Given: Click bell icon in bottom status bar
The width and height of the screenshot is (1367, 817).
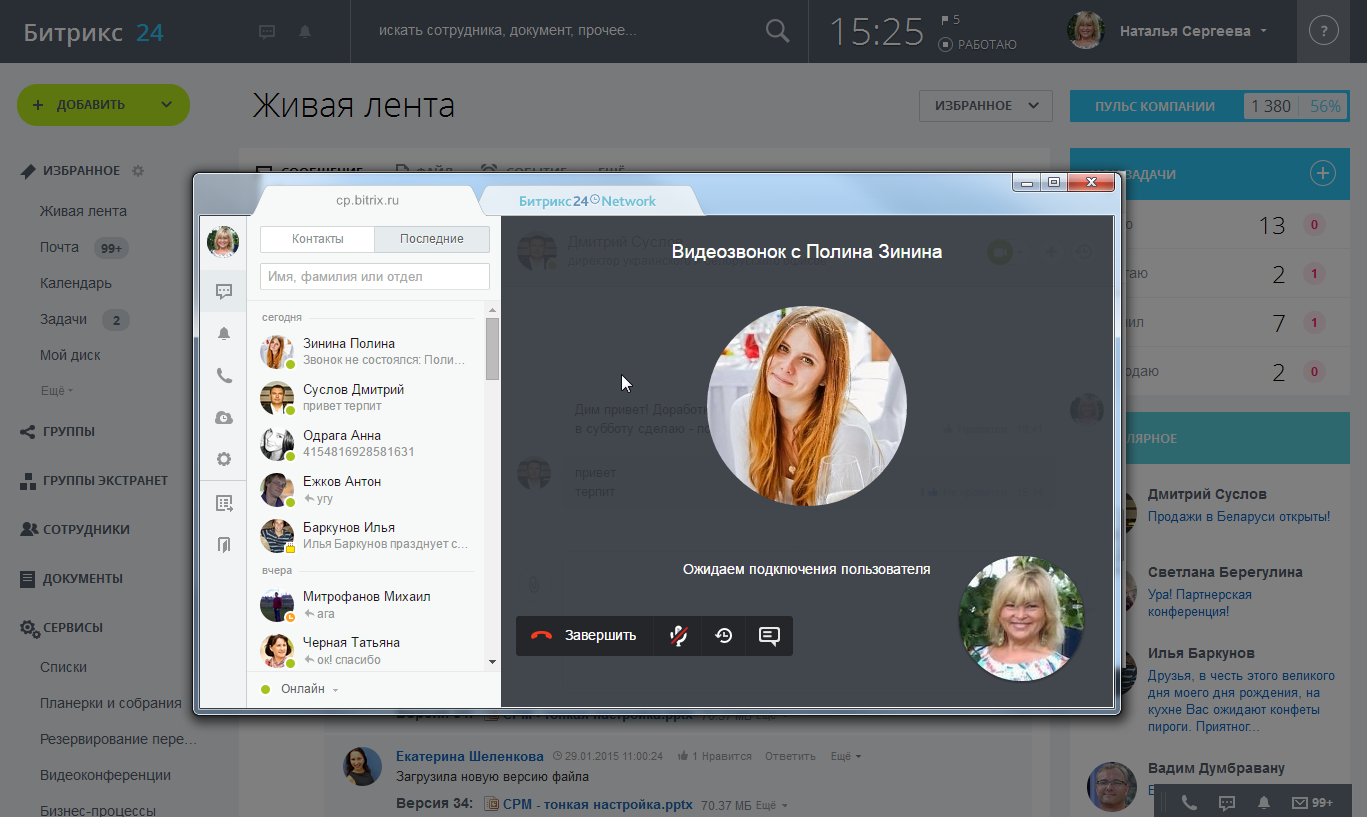Looking at the screenshot, I should click(x=1264, y=802).
